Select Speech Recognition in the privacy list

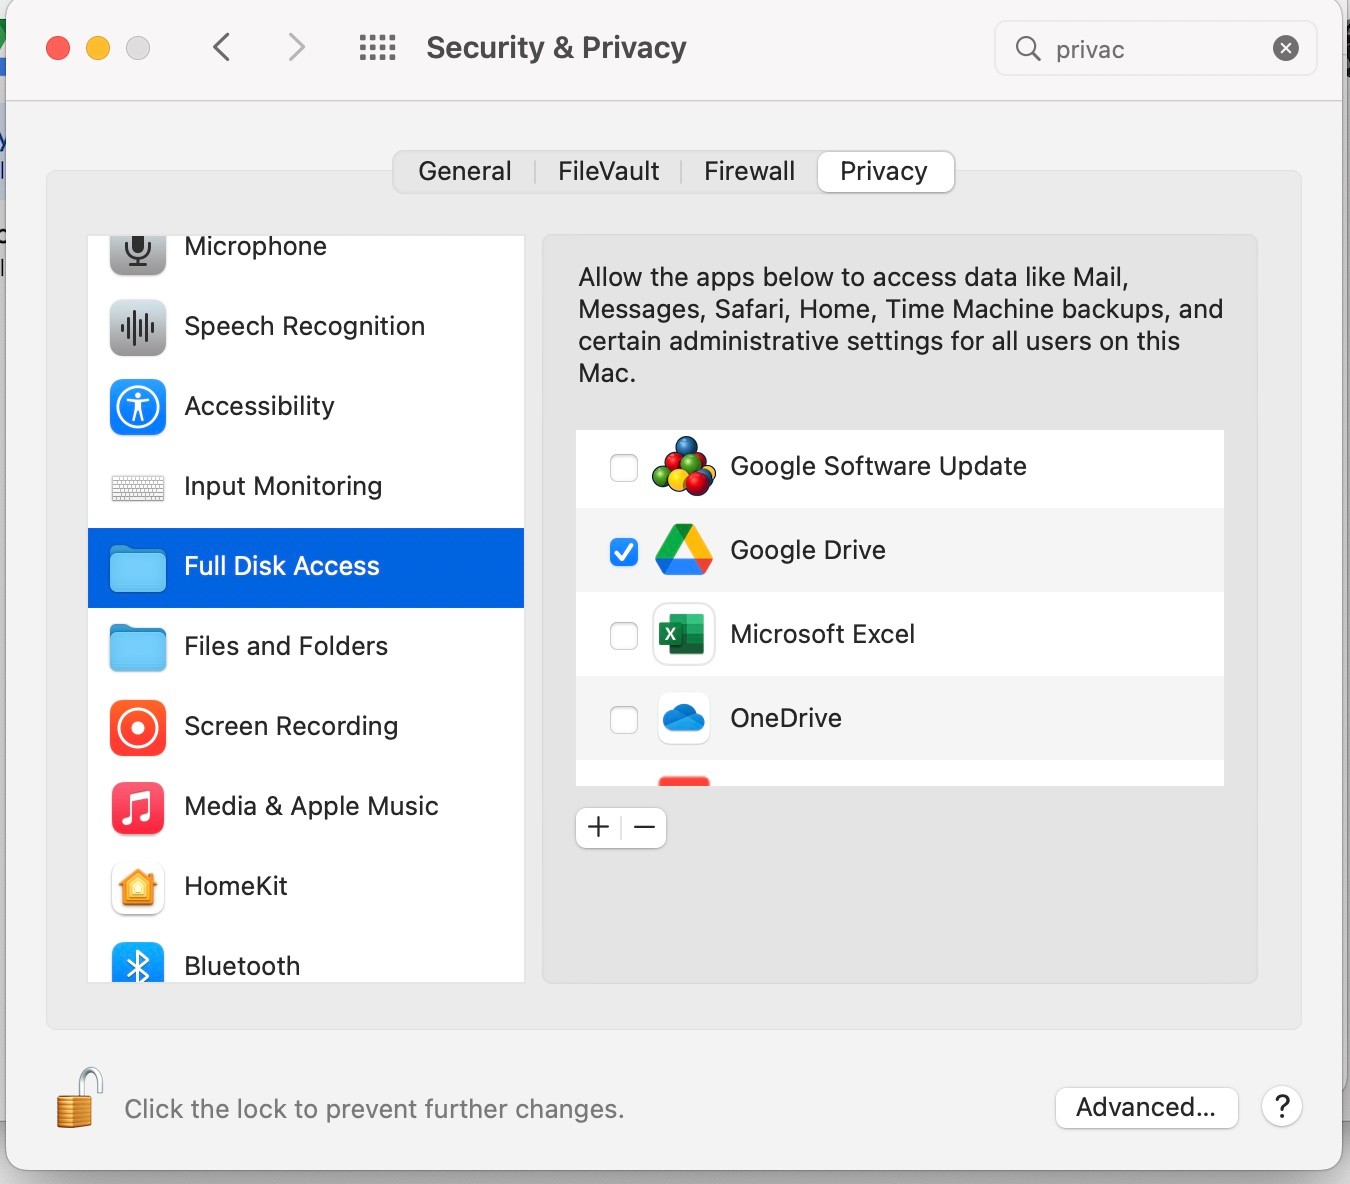click(x=305, y=327)
